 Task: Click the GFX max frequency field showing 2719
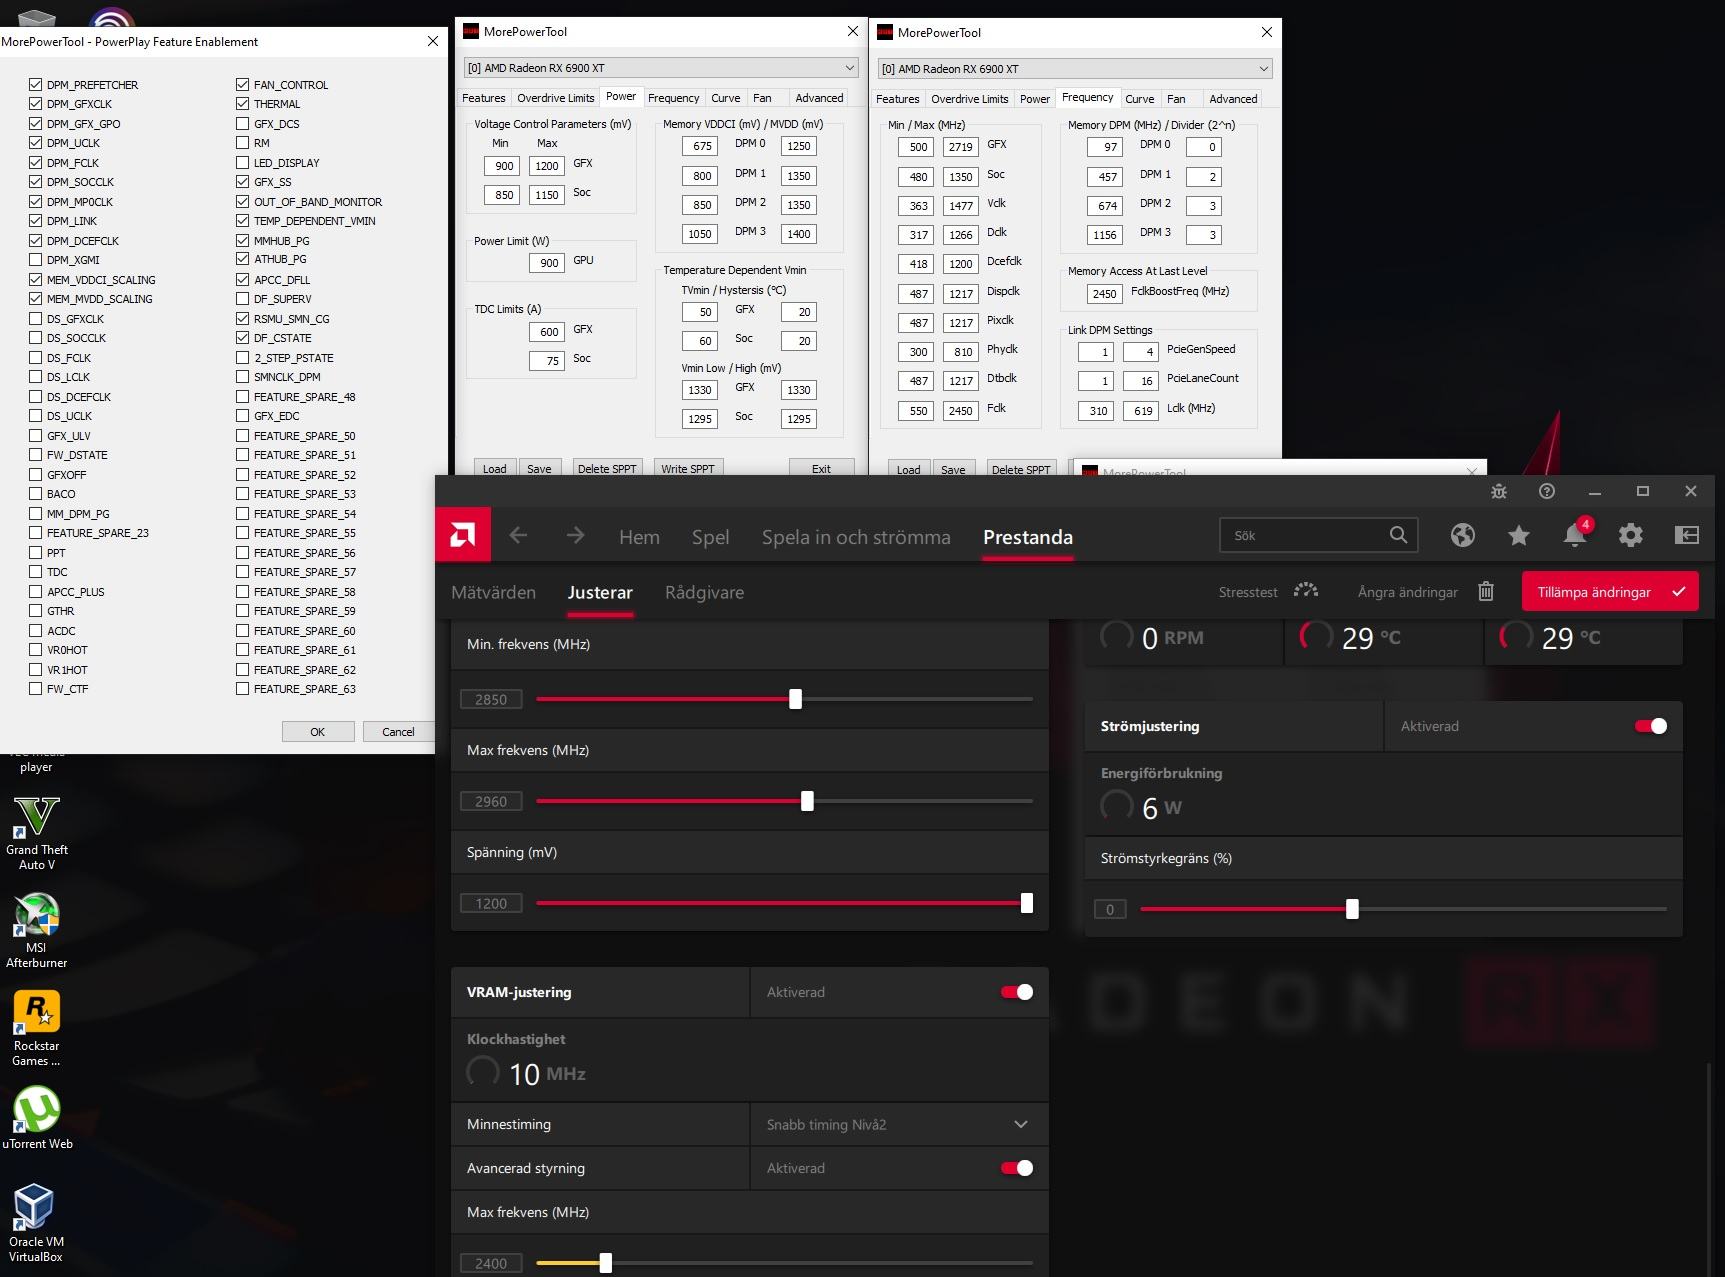[x=960, y=147]
